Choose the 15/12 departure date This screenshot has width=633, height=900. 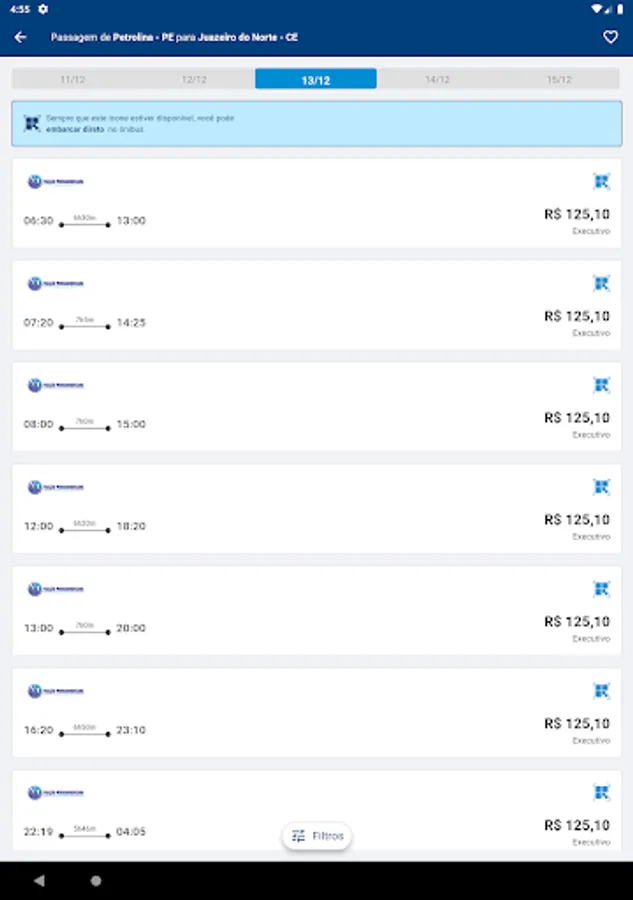[560, 78]
